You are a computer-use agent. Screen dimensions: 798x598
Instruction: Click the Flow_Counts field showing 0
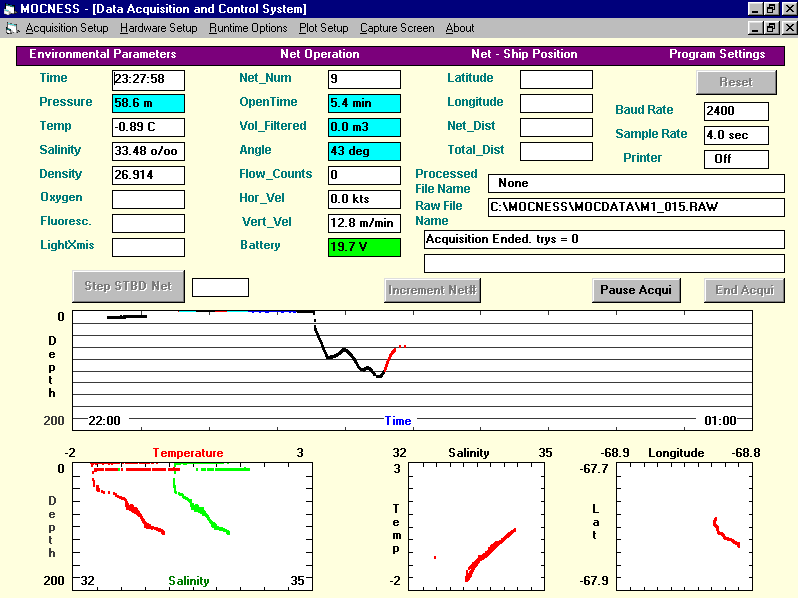coord(364,175)
